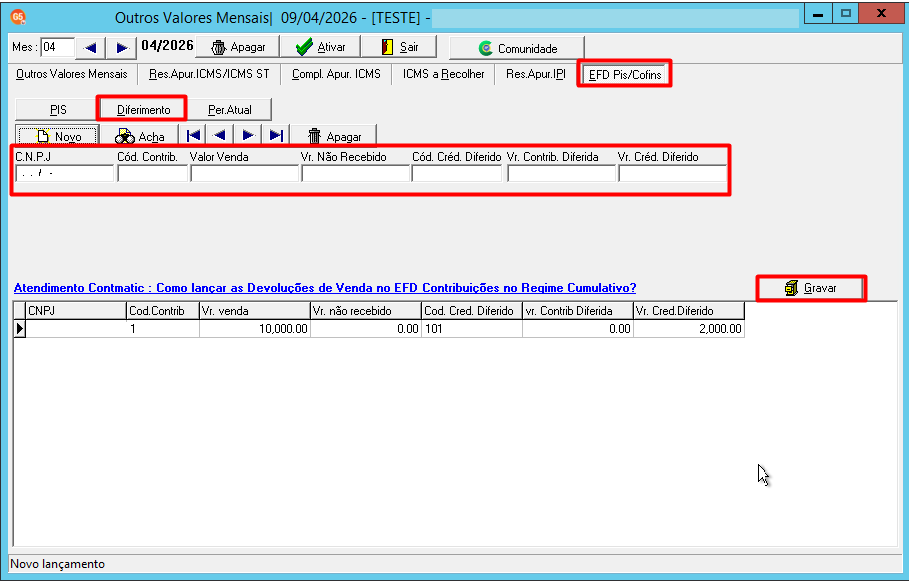Click the Cod. Cred. Diferido column header

(472, 311)
